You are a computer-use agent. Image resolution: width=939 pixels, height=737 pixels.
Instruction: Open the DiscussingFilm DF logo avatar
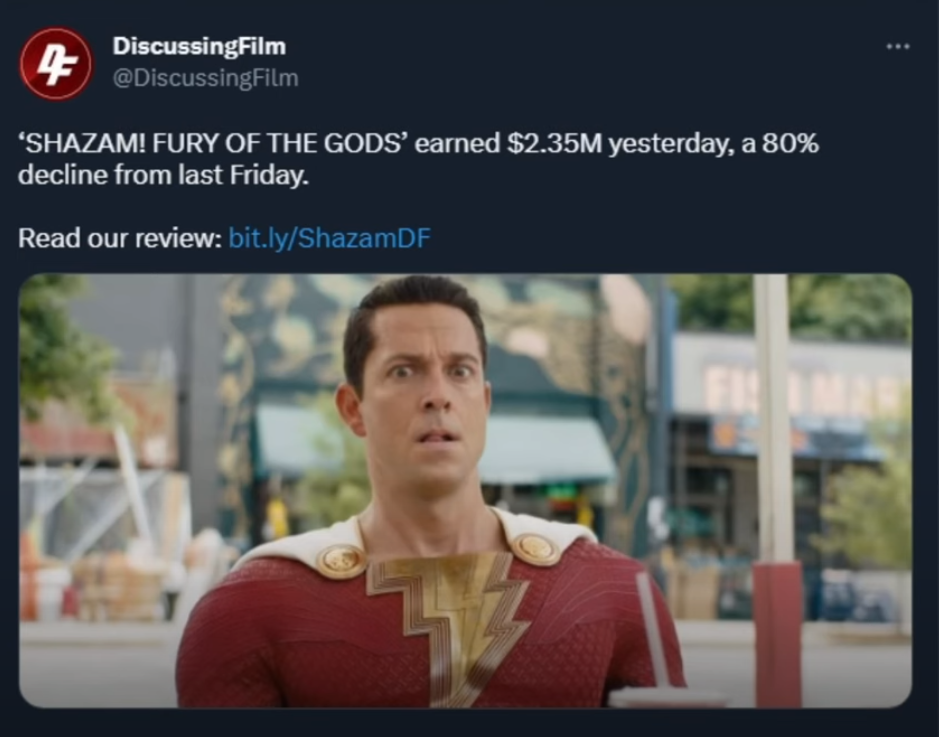tap(56, 63)
